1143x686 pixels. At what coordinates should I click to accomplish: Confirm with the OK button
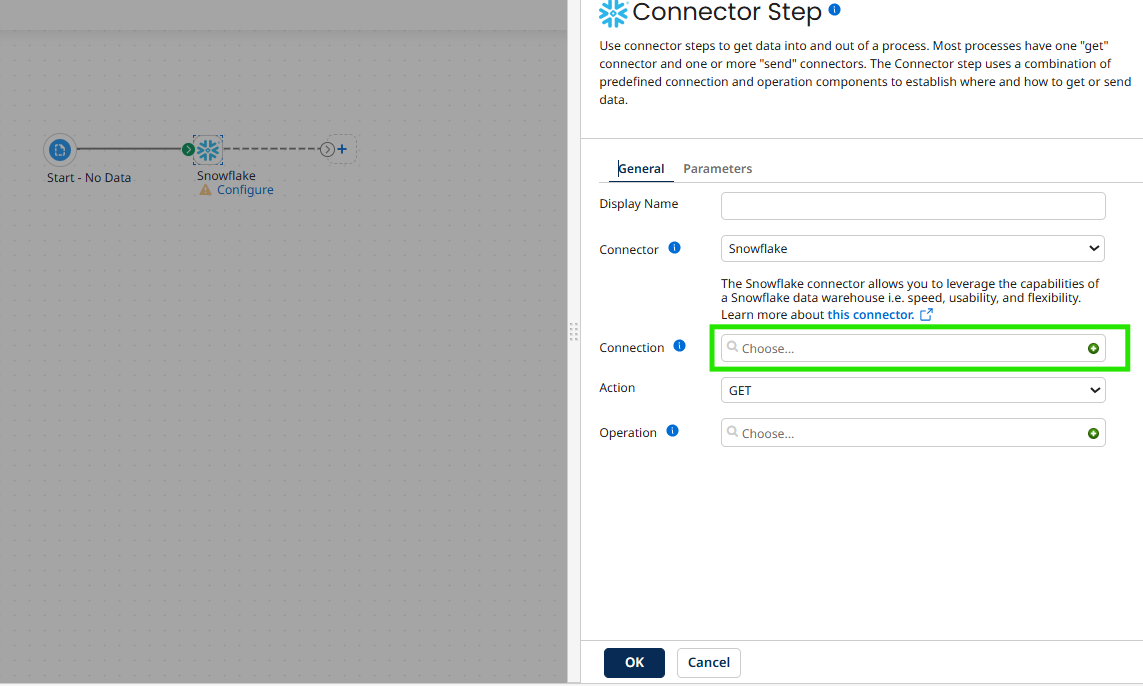click(634, 663)
